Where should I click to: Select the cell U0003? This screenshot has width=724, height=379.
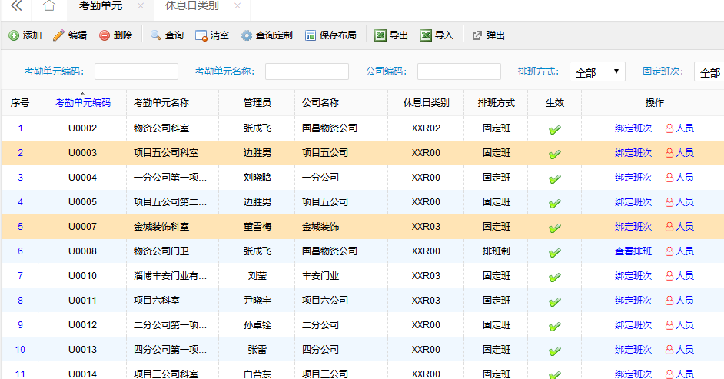point(83,153)
